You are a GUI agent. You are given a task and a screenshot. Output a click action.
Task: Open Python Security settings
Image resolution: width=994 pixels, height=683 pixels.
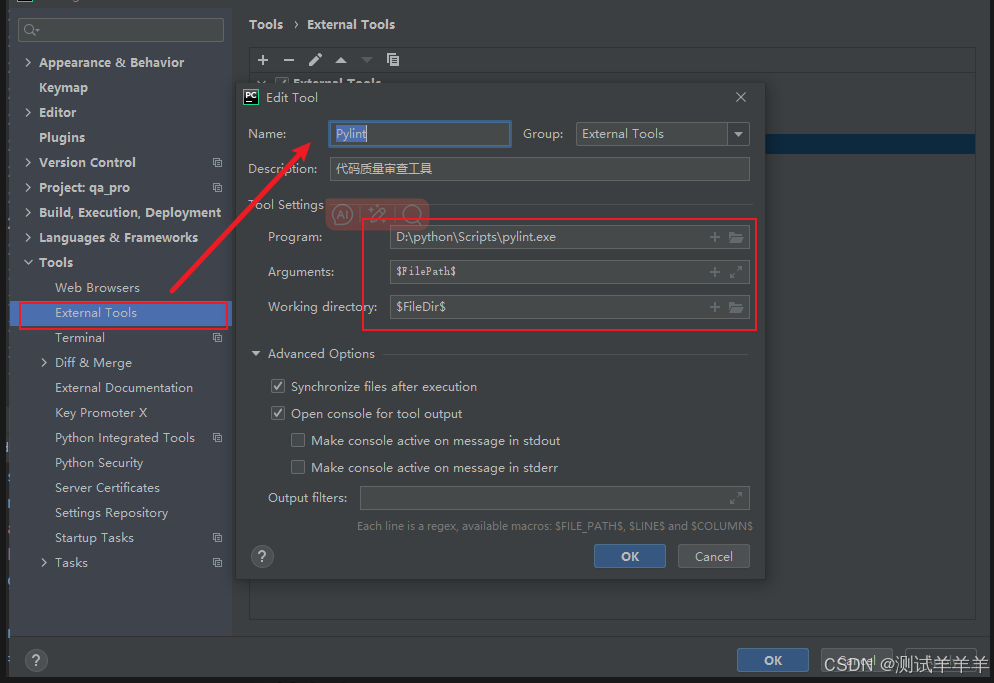tap(99, 463)
